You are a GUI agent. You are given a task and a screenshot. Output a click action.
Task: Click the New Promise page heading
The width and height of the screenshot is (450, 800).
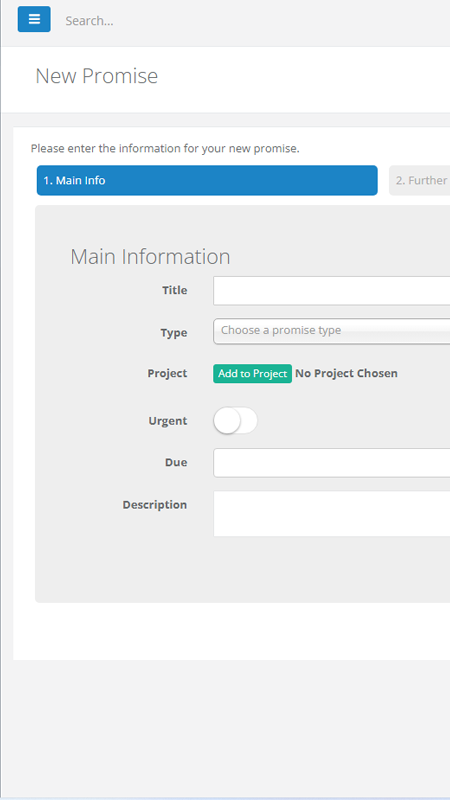[96, 76]
